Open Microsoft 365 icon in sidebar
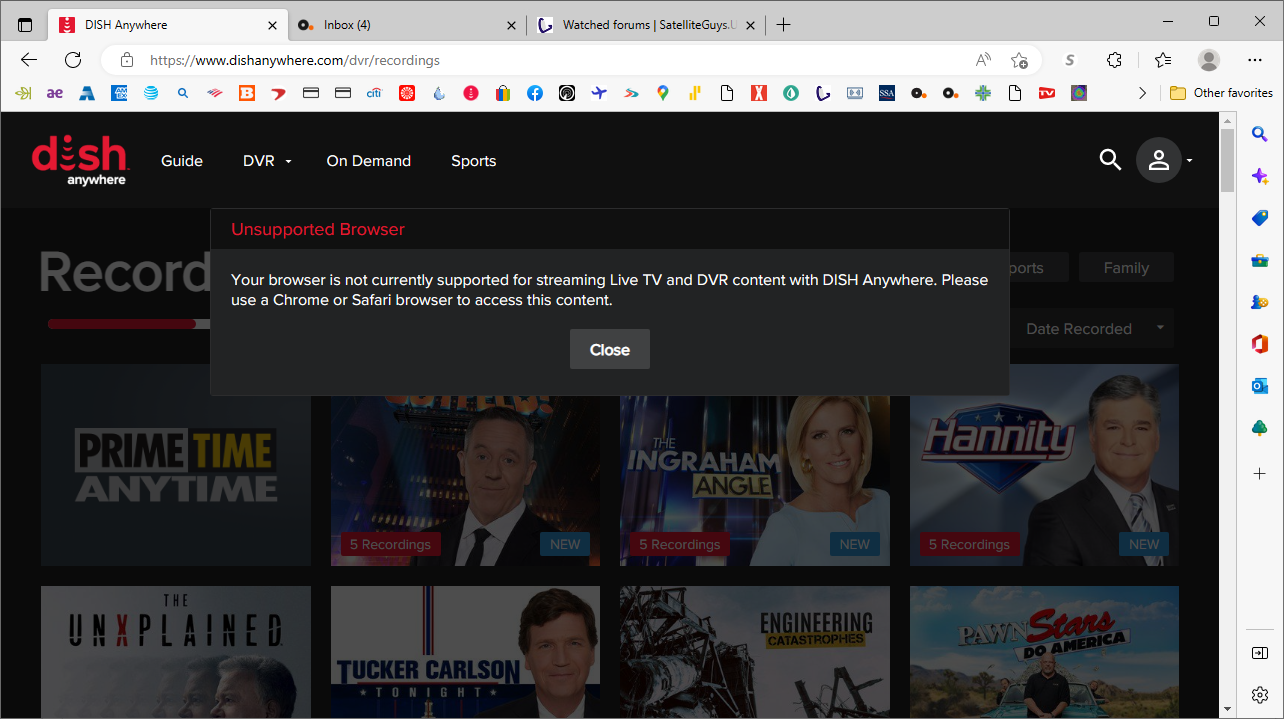This screenshot has width=1284, height=719. click(1260, 344)
